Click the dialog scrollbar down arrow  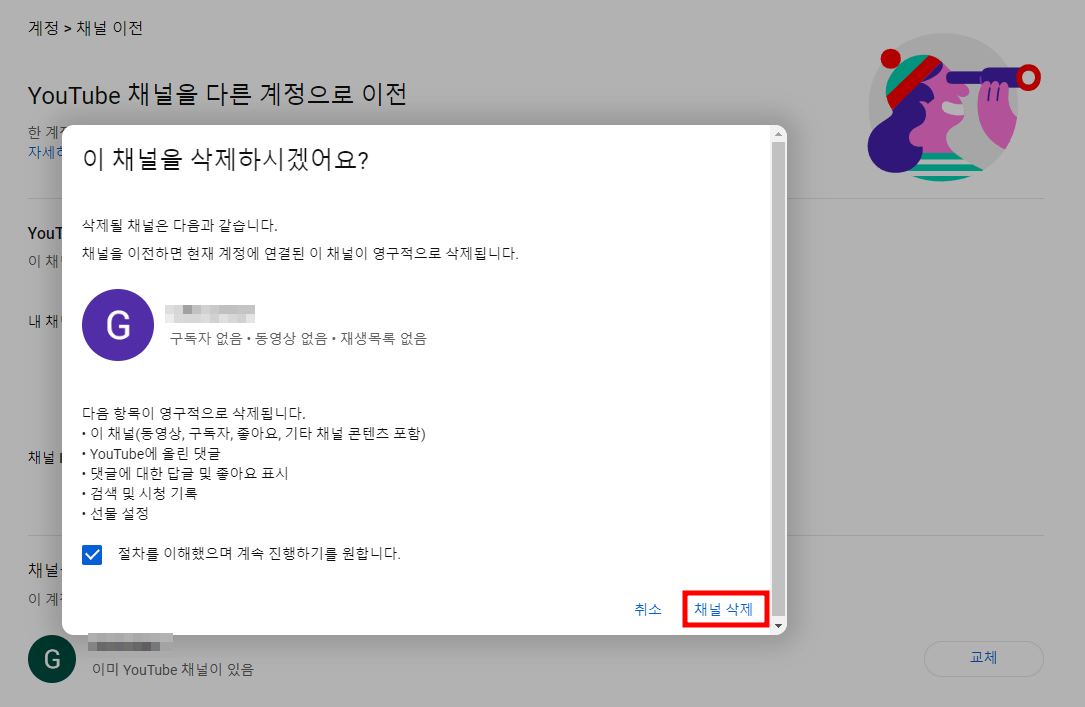pyautogui.click(x=778, y=626)
